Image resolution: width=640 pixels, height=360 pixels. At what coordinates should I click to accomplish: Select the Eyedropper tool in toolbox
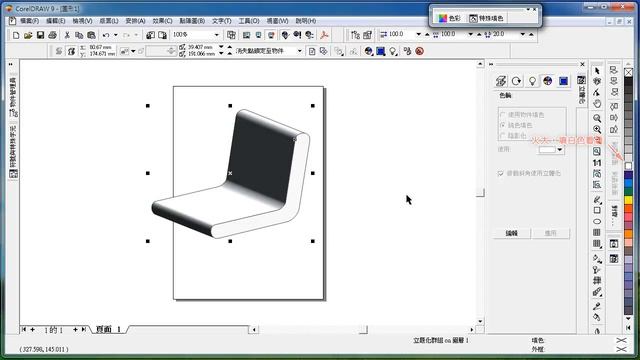[597, 307]
